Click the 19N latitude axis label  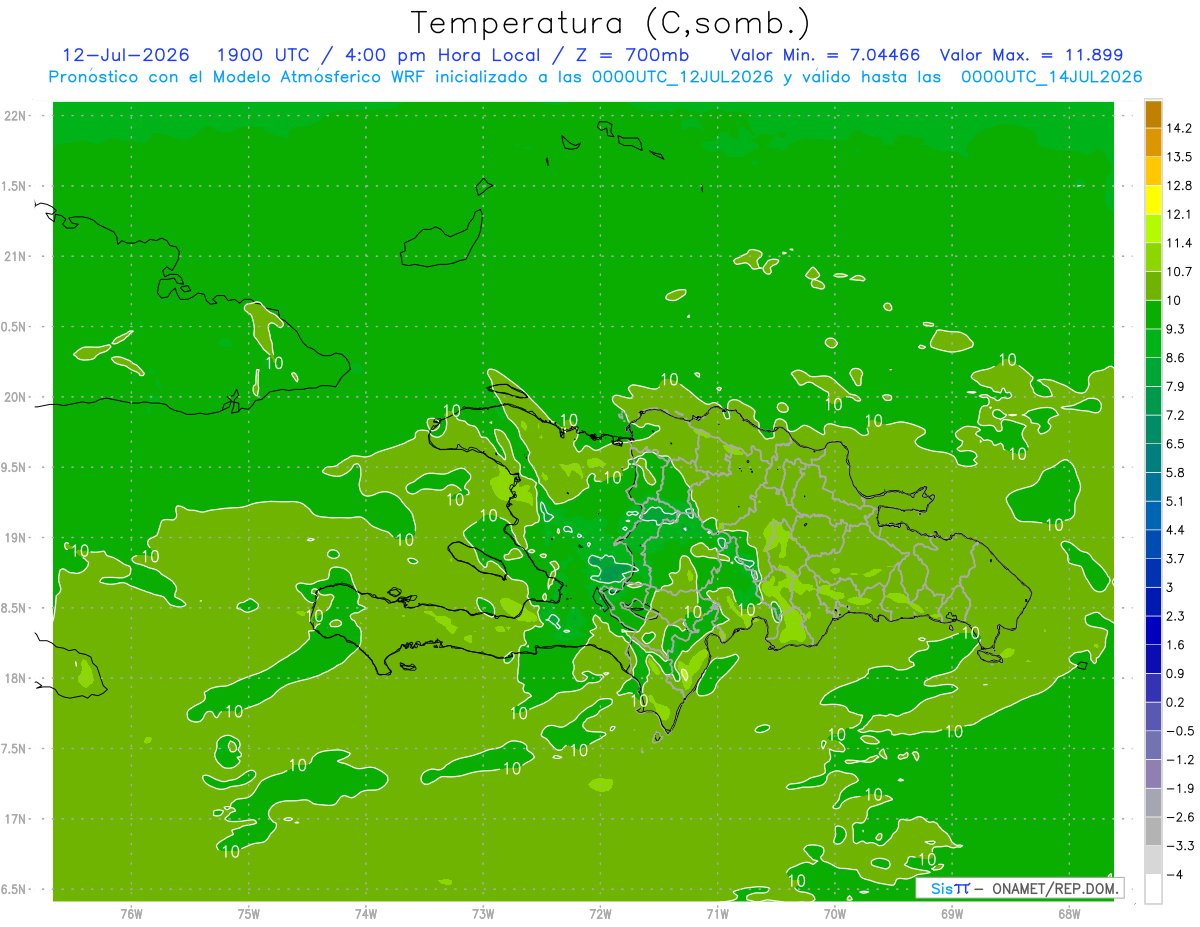16,538
